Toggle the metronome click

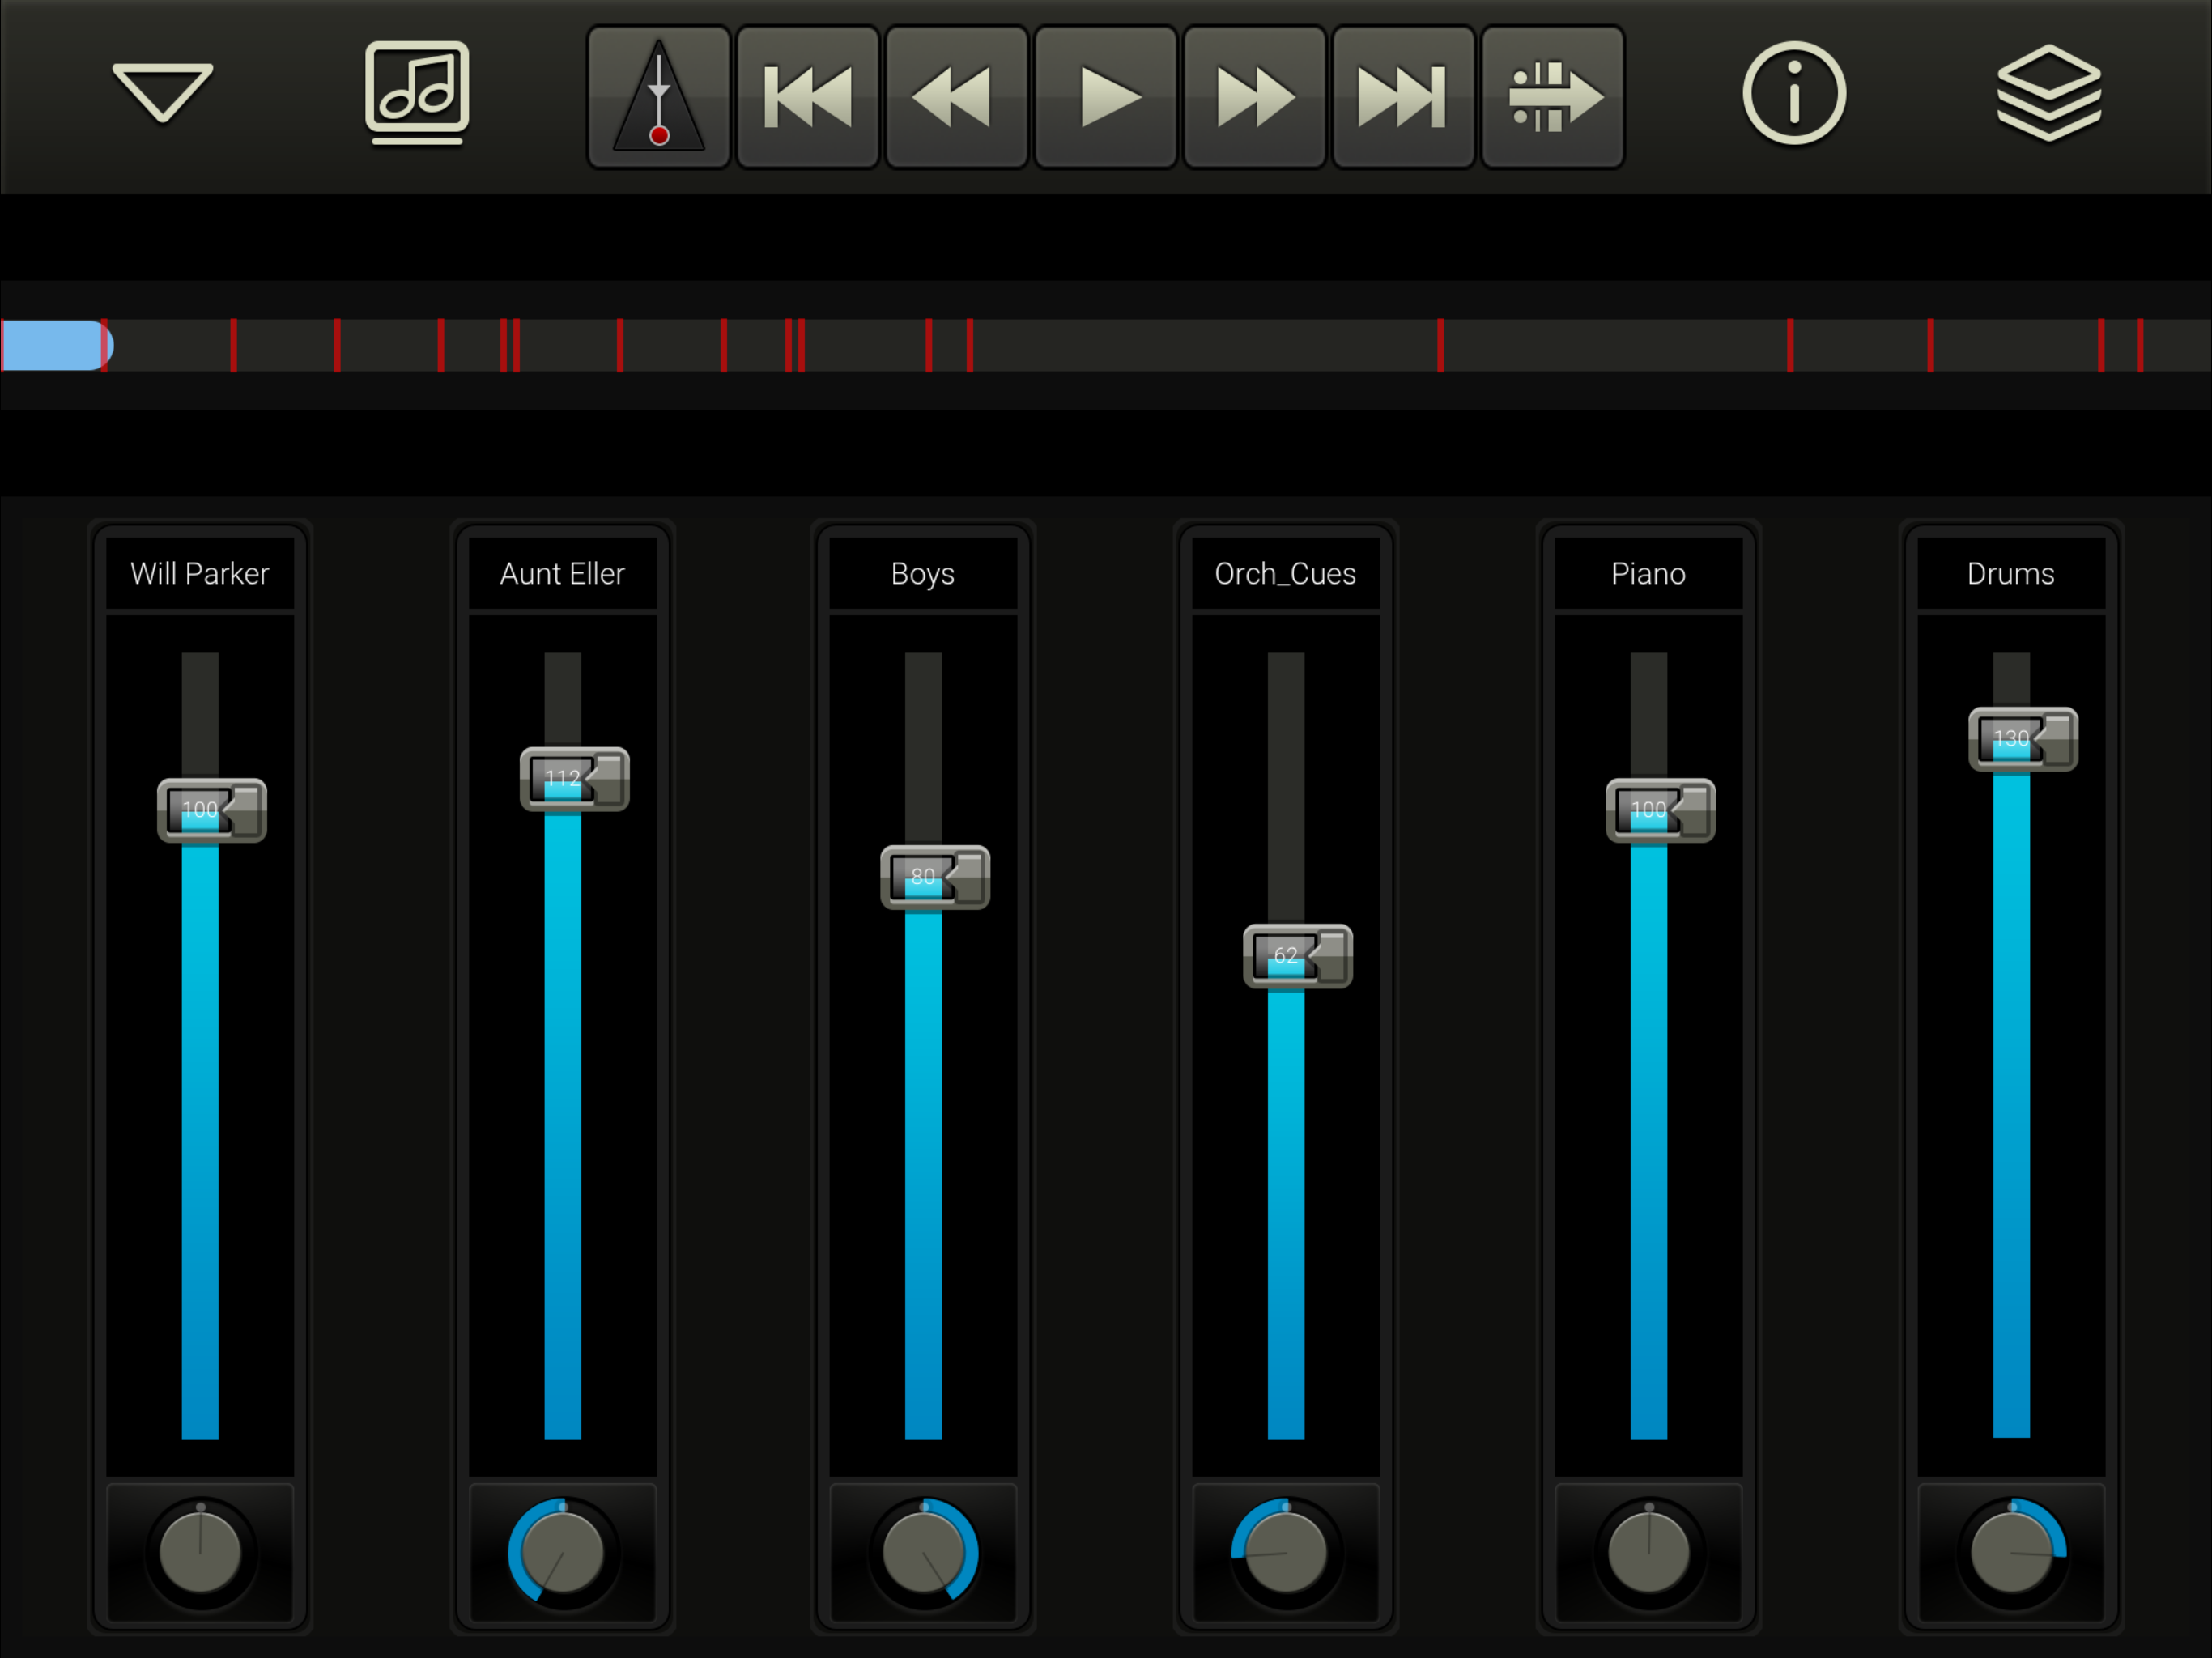658,97
